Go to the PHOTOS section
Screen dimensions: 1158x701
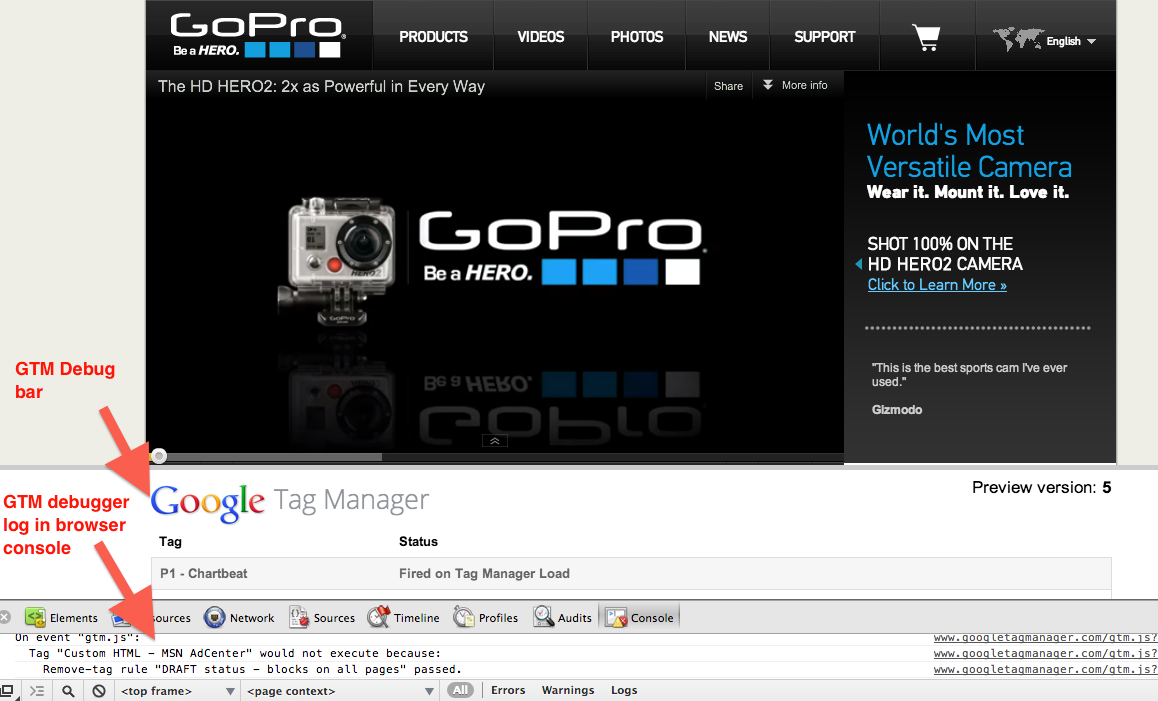click(x=637, y=37)
